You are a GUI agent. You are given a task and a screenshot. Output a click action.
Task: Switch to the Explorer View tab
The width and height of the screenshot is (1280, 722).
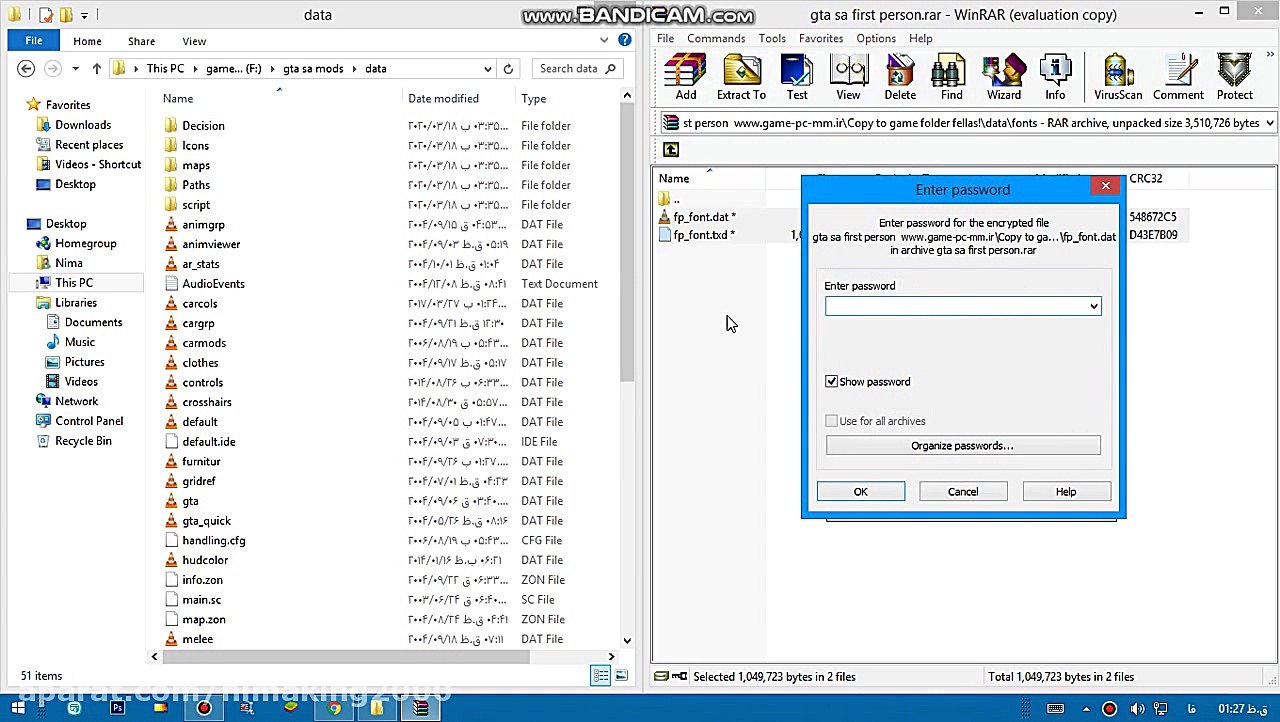tap(194, 41)
